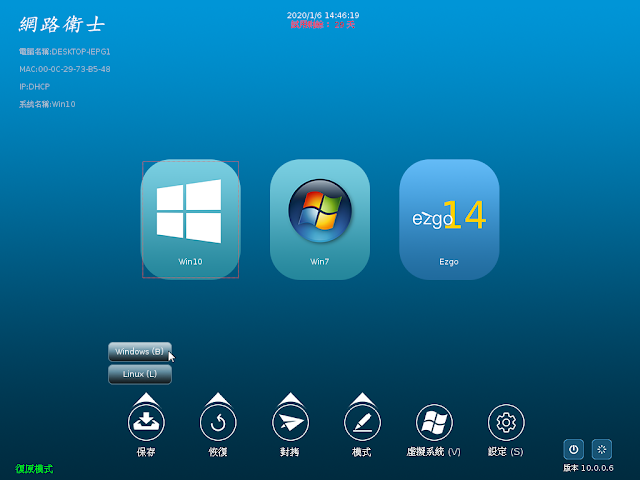The width and height of the screenshot is (640, 480).
Task: Click the 設定 (S) label
Action: tap(505, 452)
